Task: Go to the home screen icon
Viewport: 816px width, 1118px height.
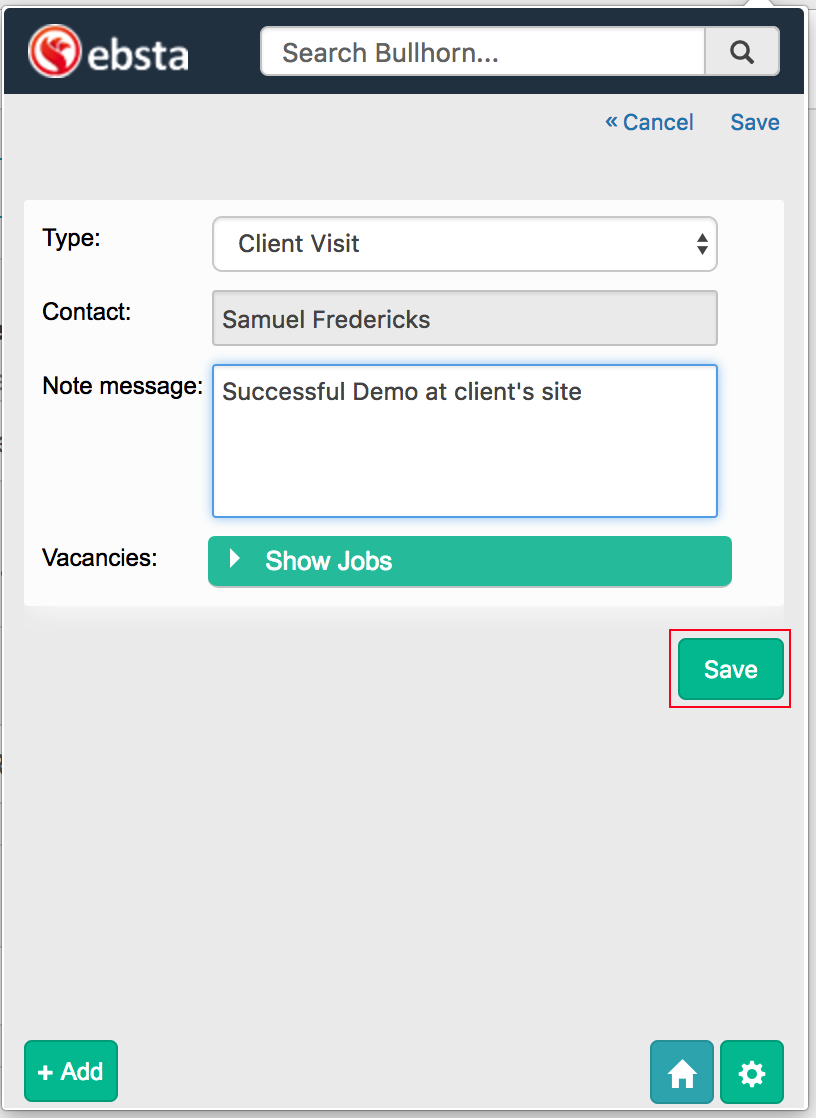Action: [x=682, y=1073]
